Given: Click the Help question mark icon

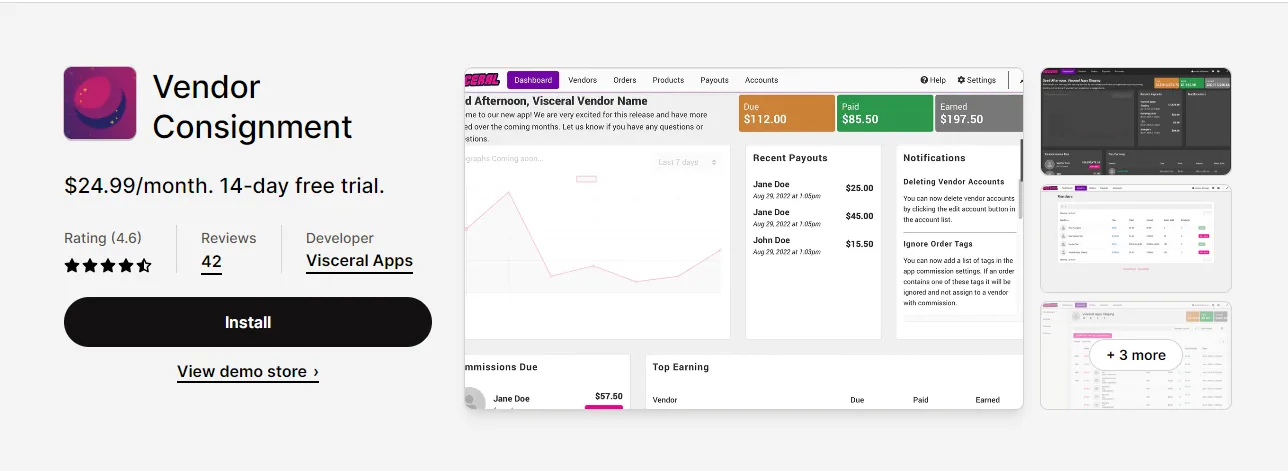Looking at the screenshot, I should point(925,80).
